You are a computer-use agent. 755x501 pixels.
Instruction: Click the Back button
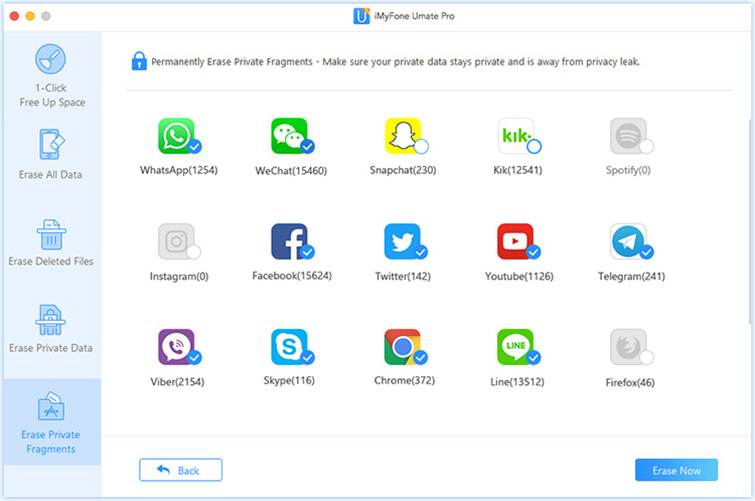coord(181,470)
